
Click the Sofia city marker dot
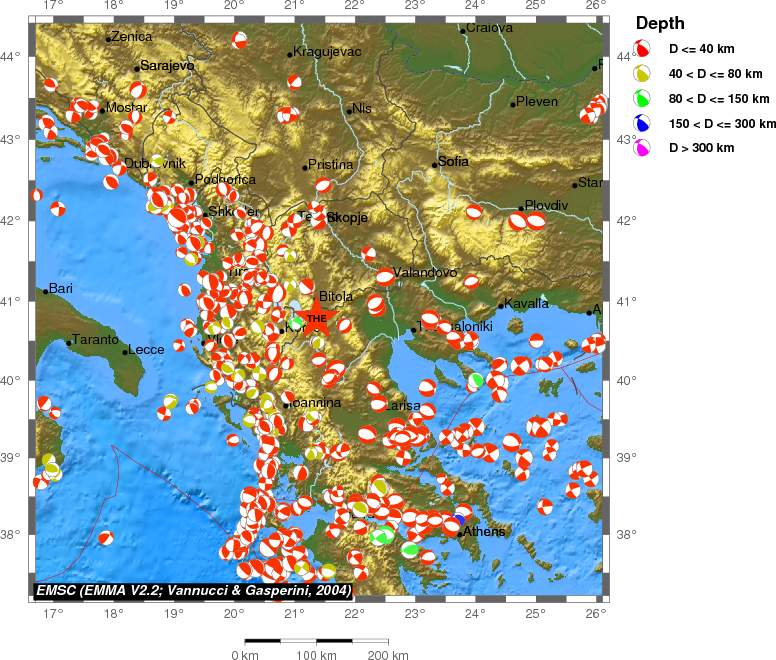(435, 165)
